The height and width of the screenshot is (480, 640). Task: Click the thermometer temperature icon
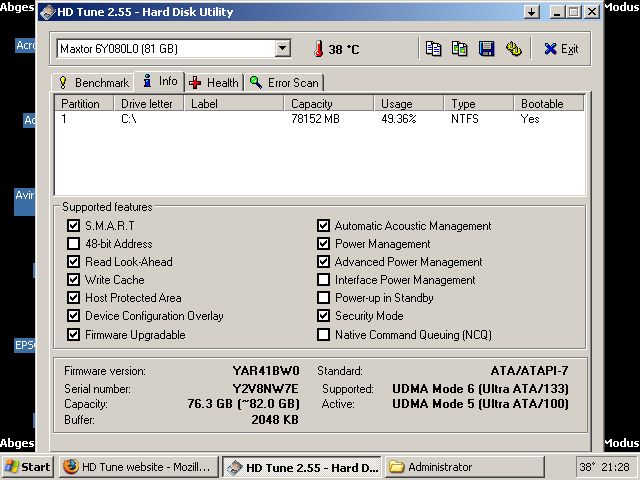click(319, 49)
